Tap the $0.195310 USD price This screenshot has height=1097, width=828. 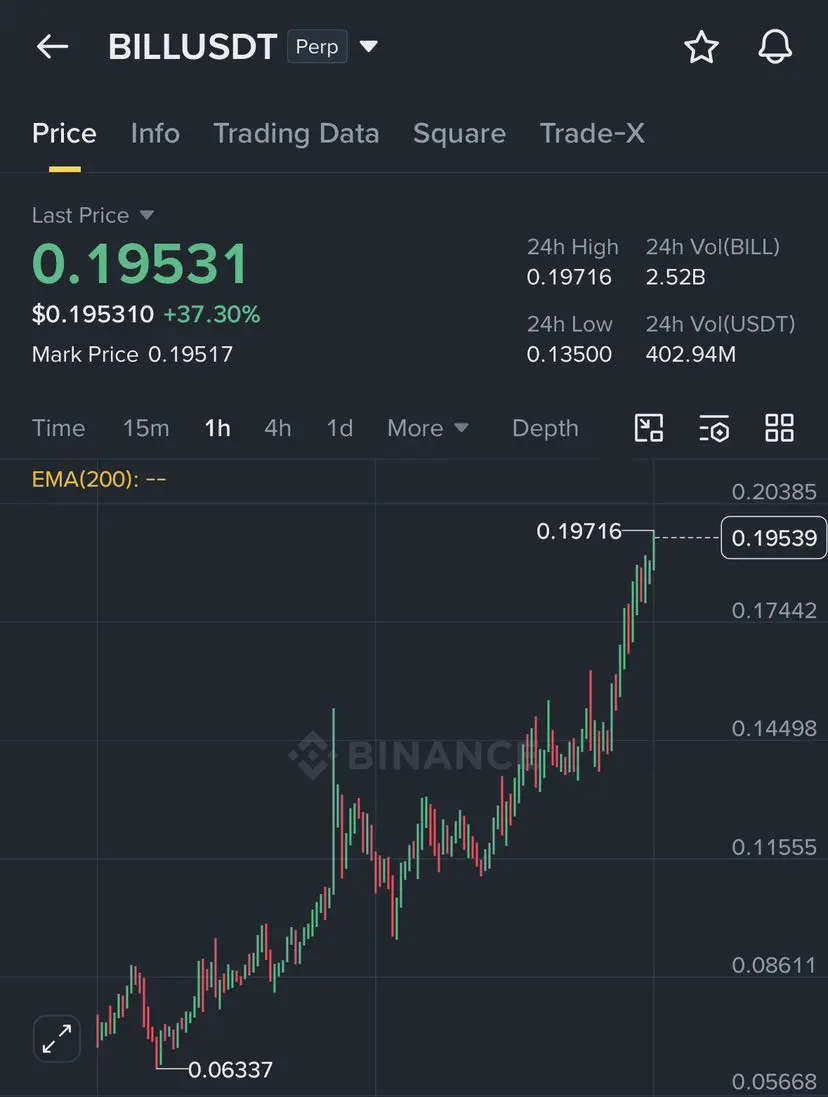click(93, 314)
